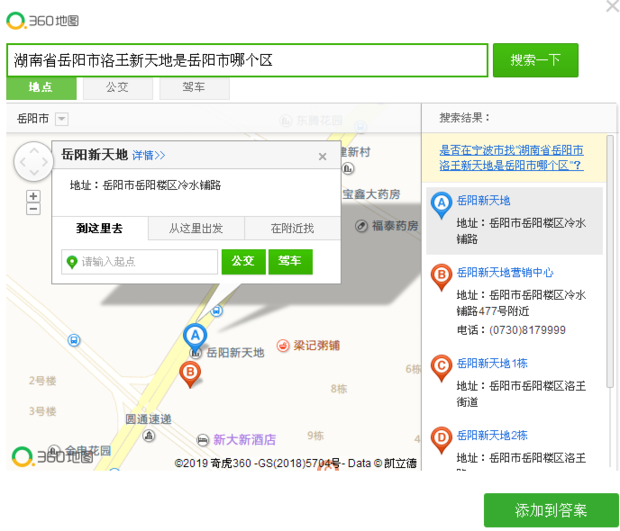Switch to the 驾车 tab
The width and height of the screenshot is (620, 531).
(194, 88)
